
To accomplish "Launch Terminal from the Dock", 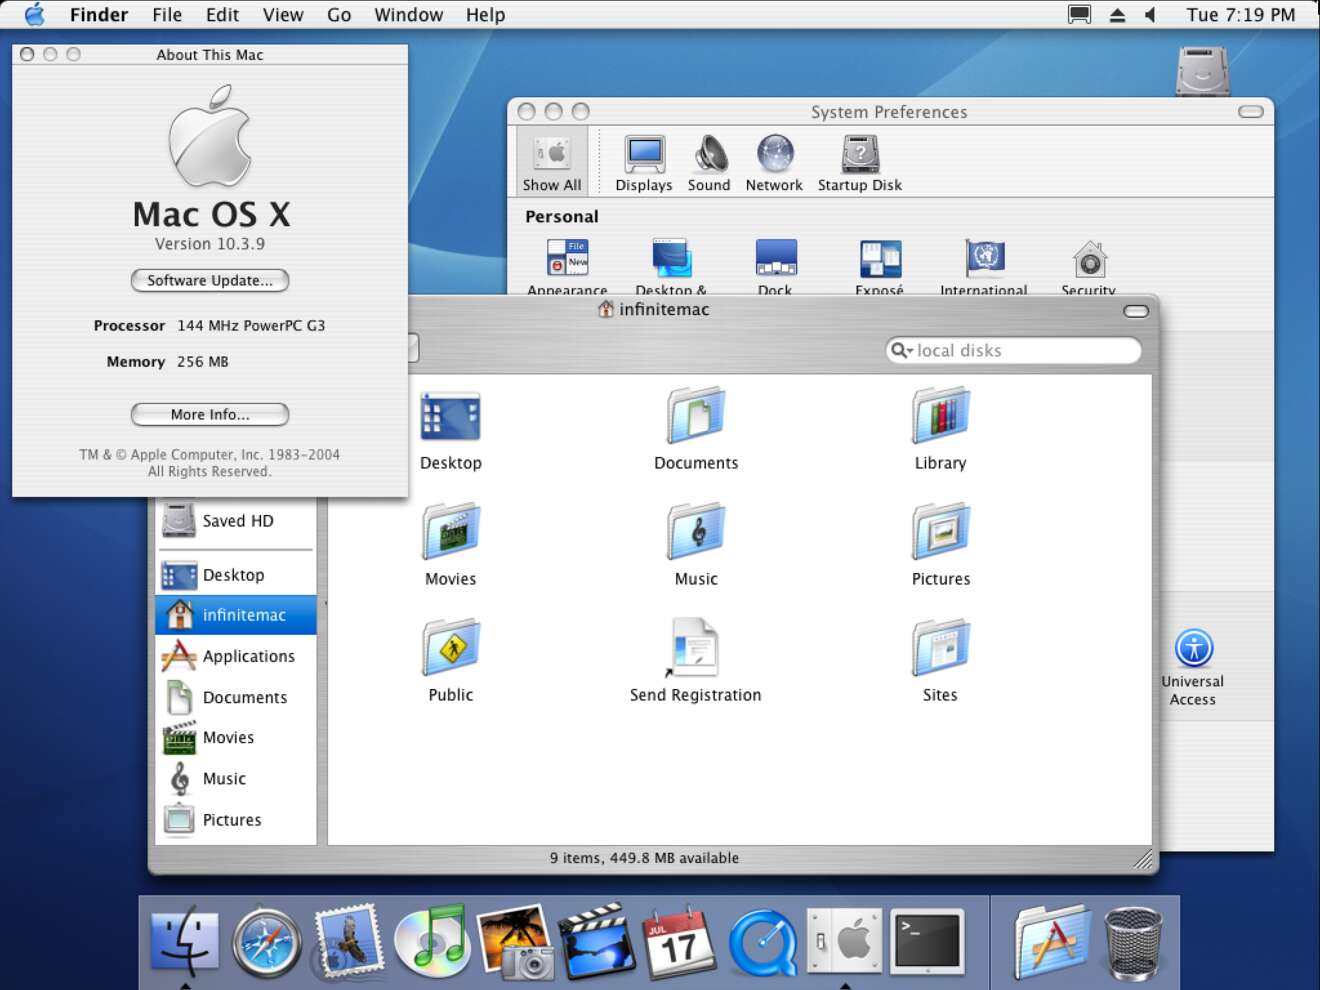I will (927, 941).
